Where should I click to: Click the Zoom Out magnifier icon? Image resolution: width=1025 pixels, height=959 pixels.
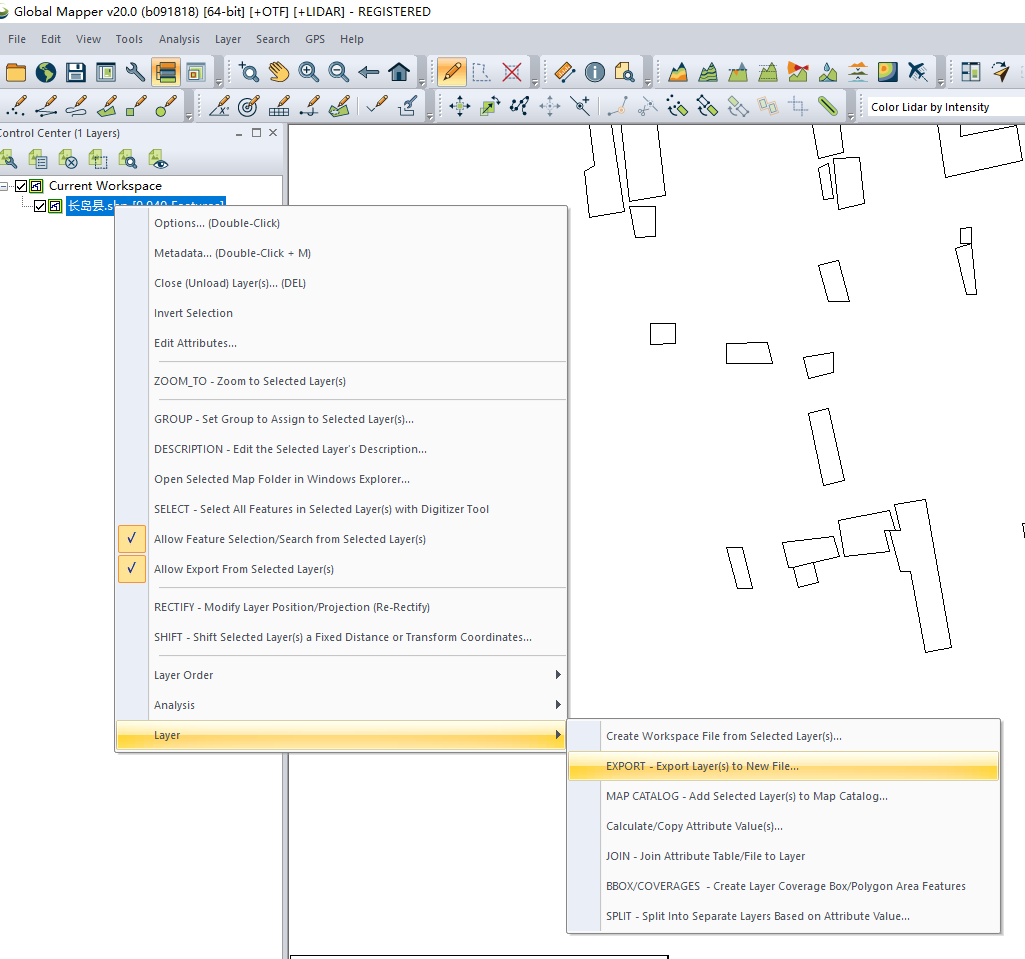pos(339,72)
